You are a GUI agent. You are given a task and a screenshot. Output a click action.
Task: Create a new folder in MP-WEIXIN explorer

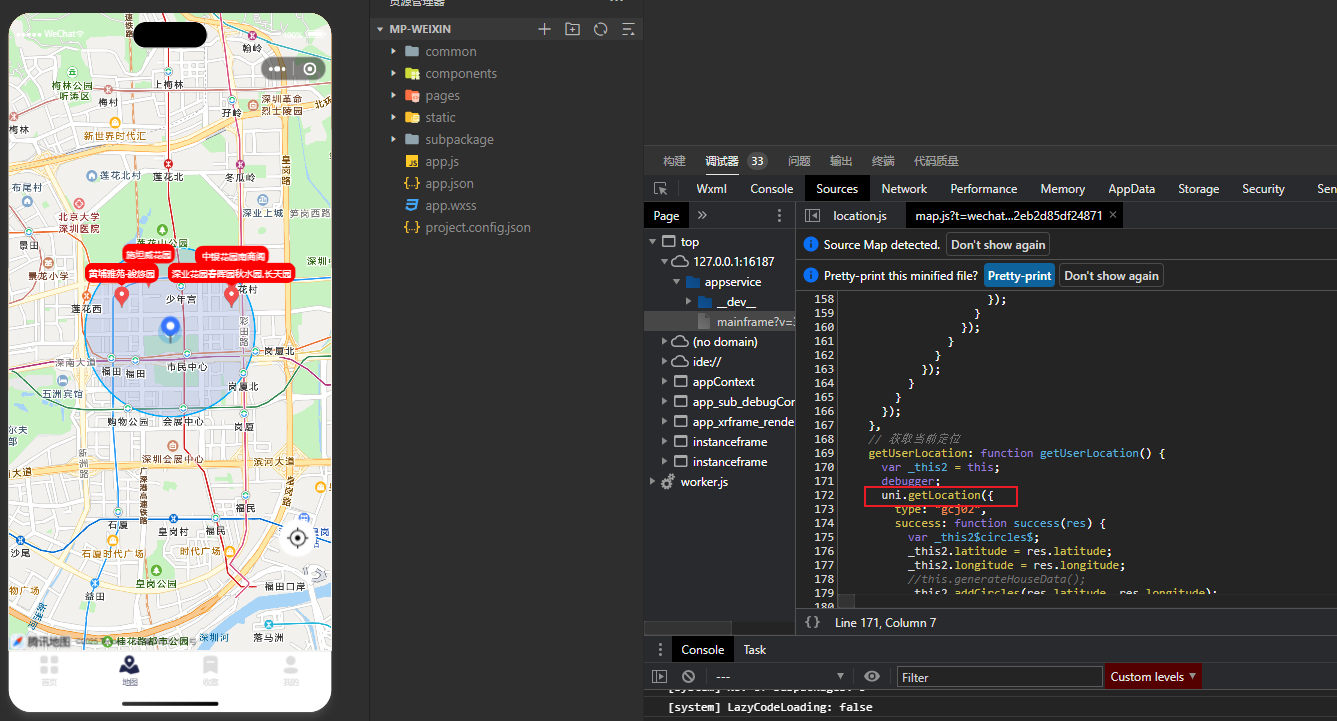572,29
